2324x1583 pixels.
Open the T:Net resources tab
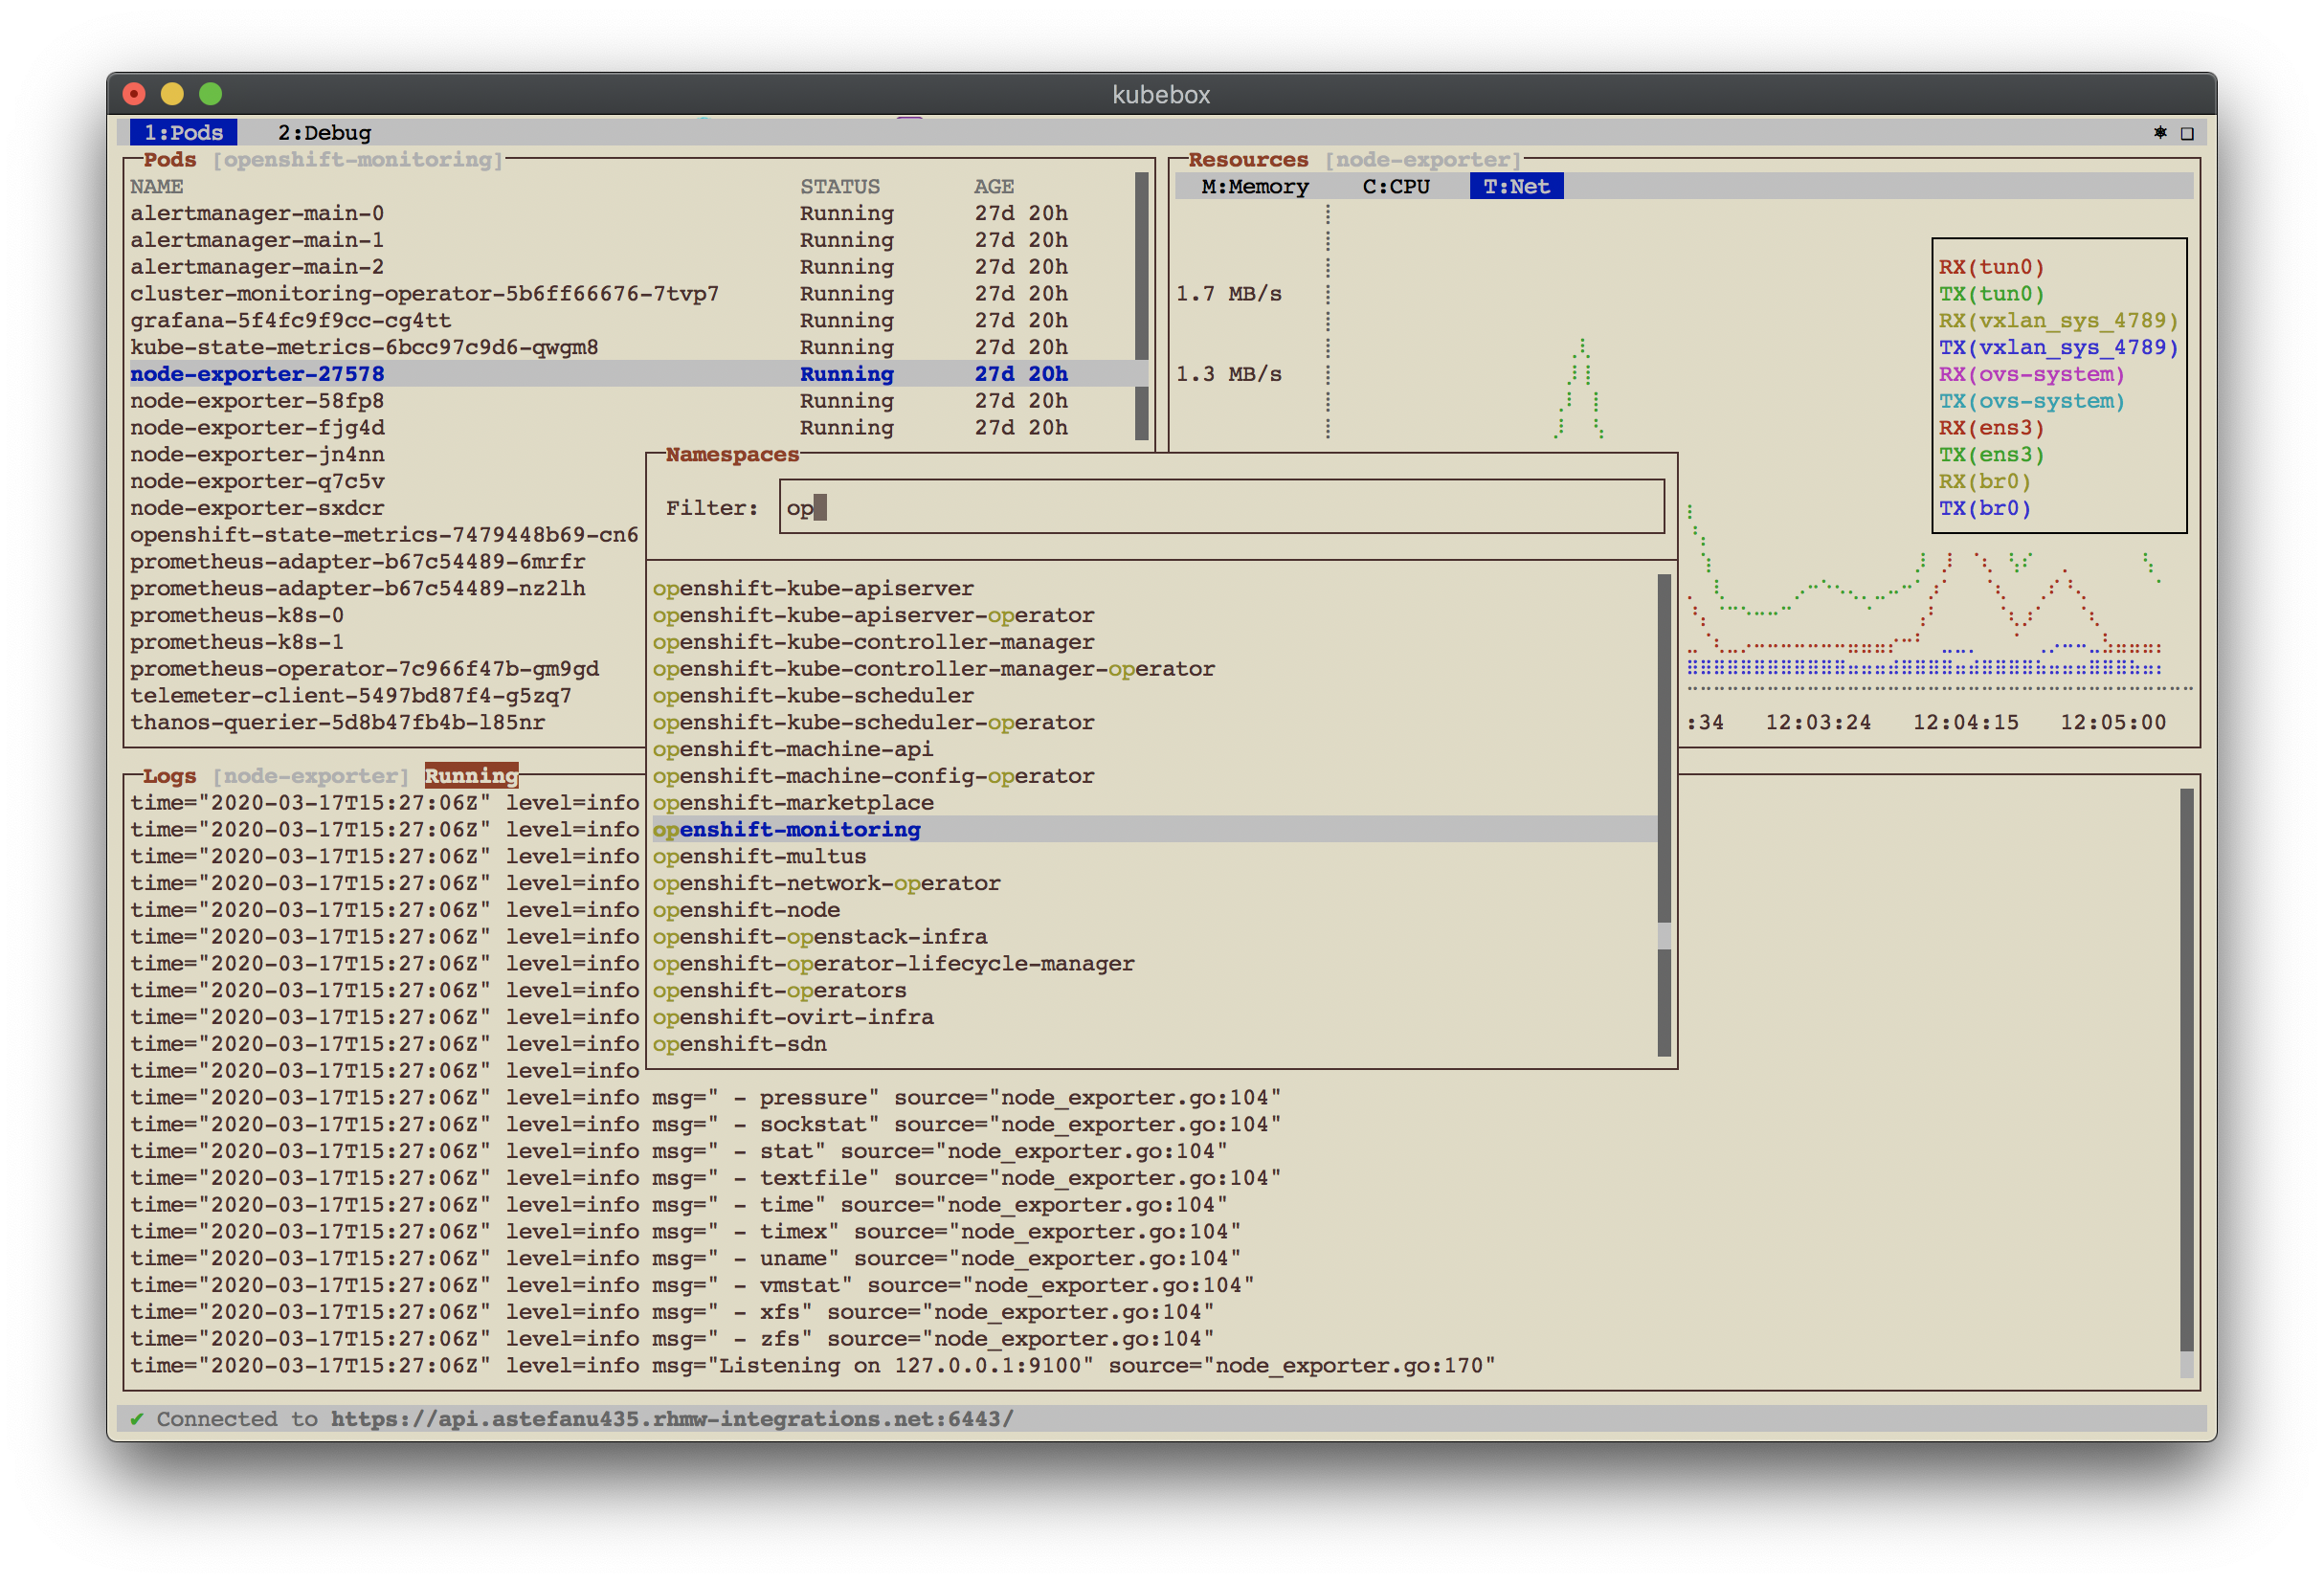tap(1516, 186)
